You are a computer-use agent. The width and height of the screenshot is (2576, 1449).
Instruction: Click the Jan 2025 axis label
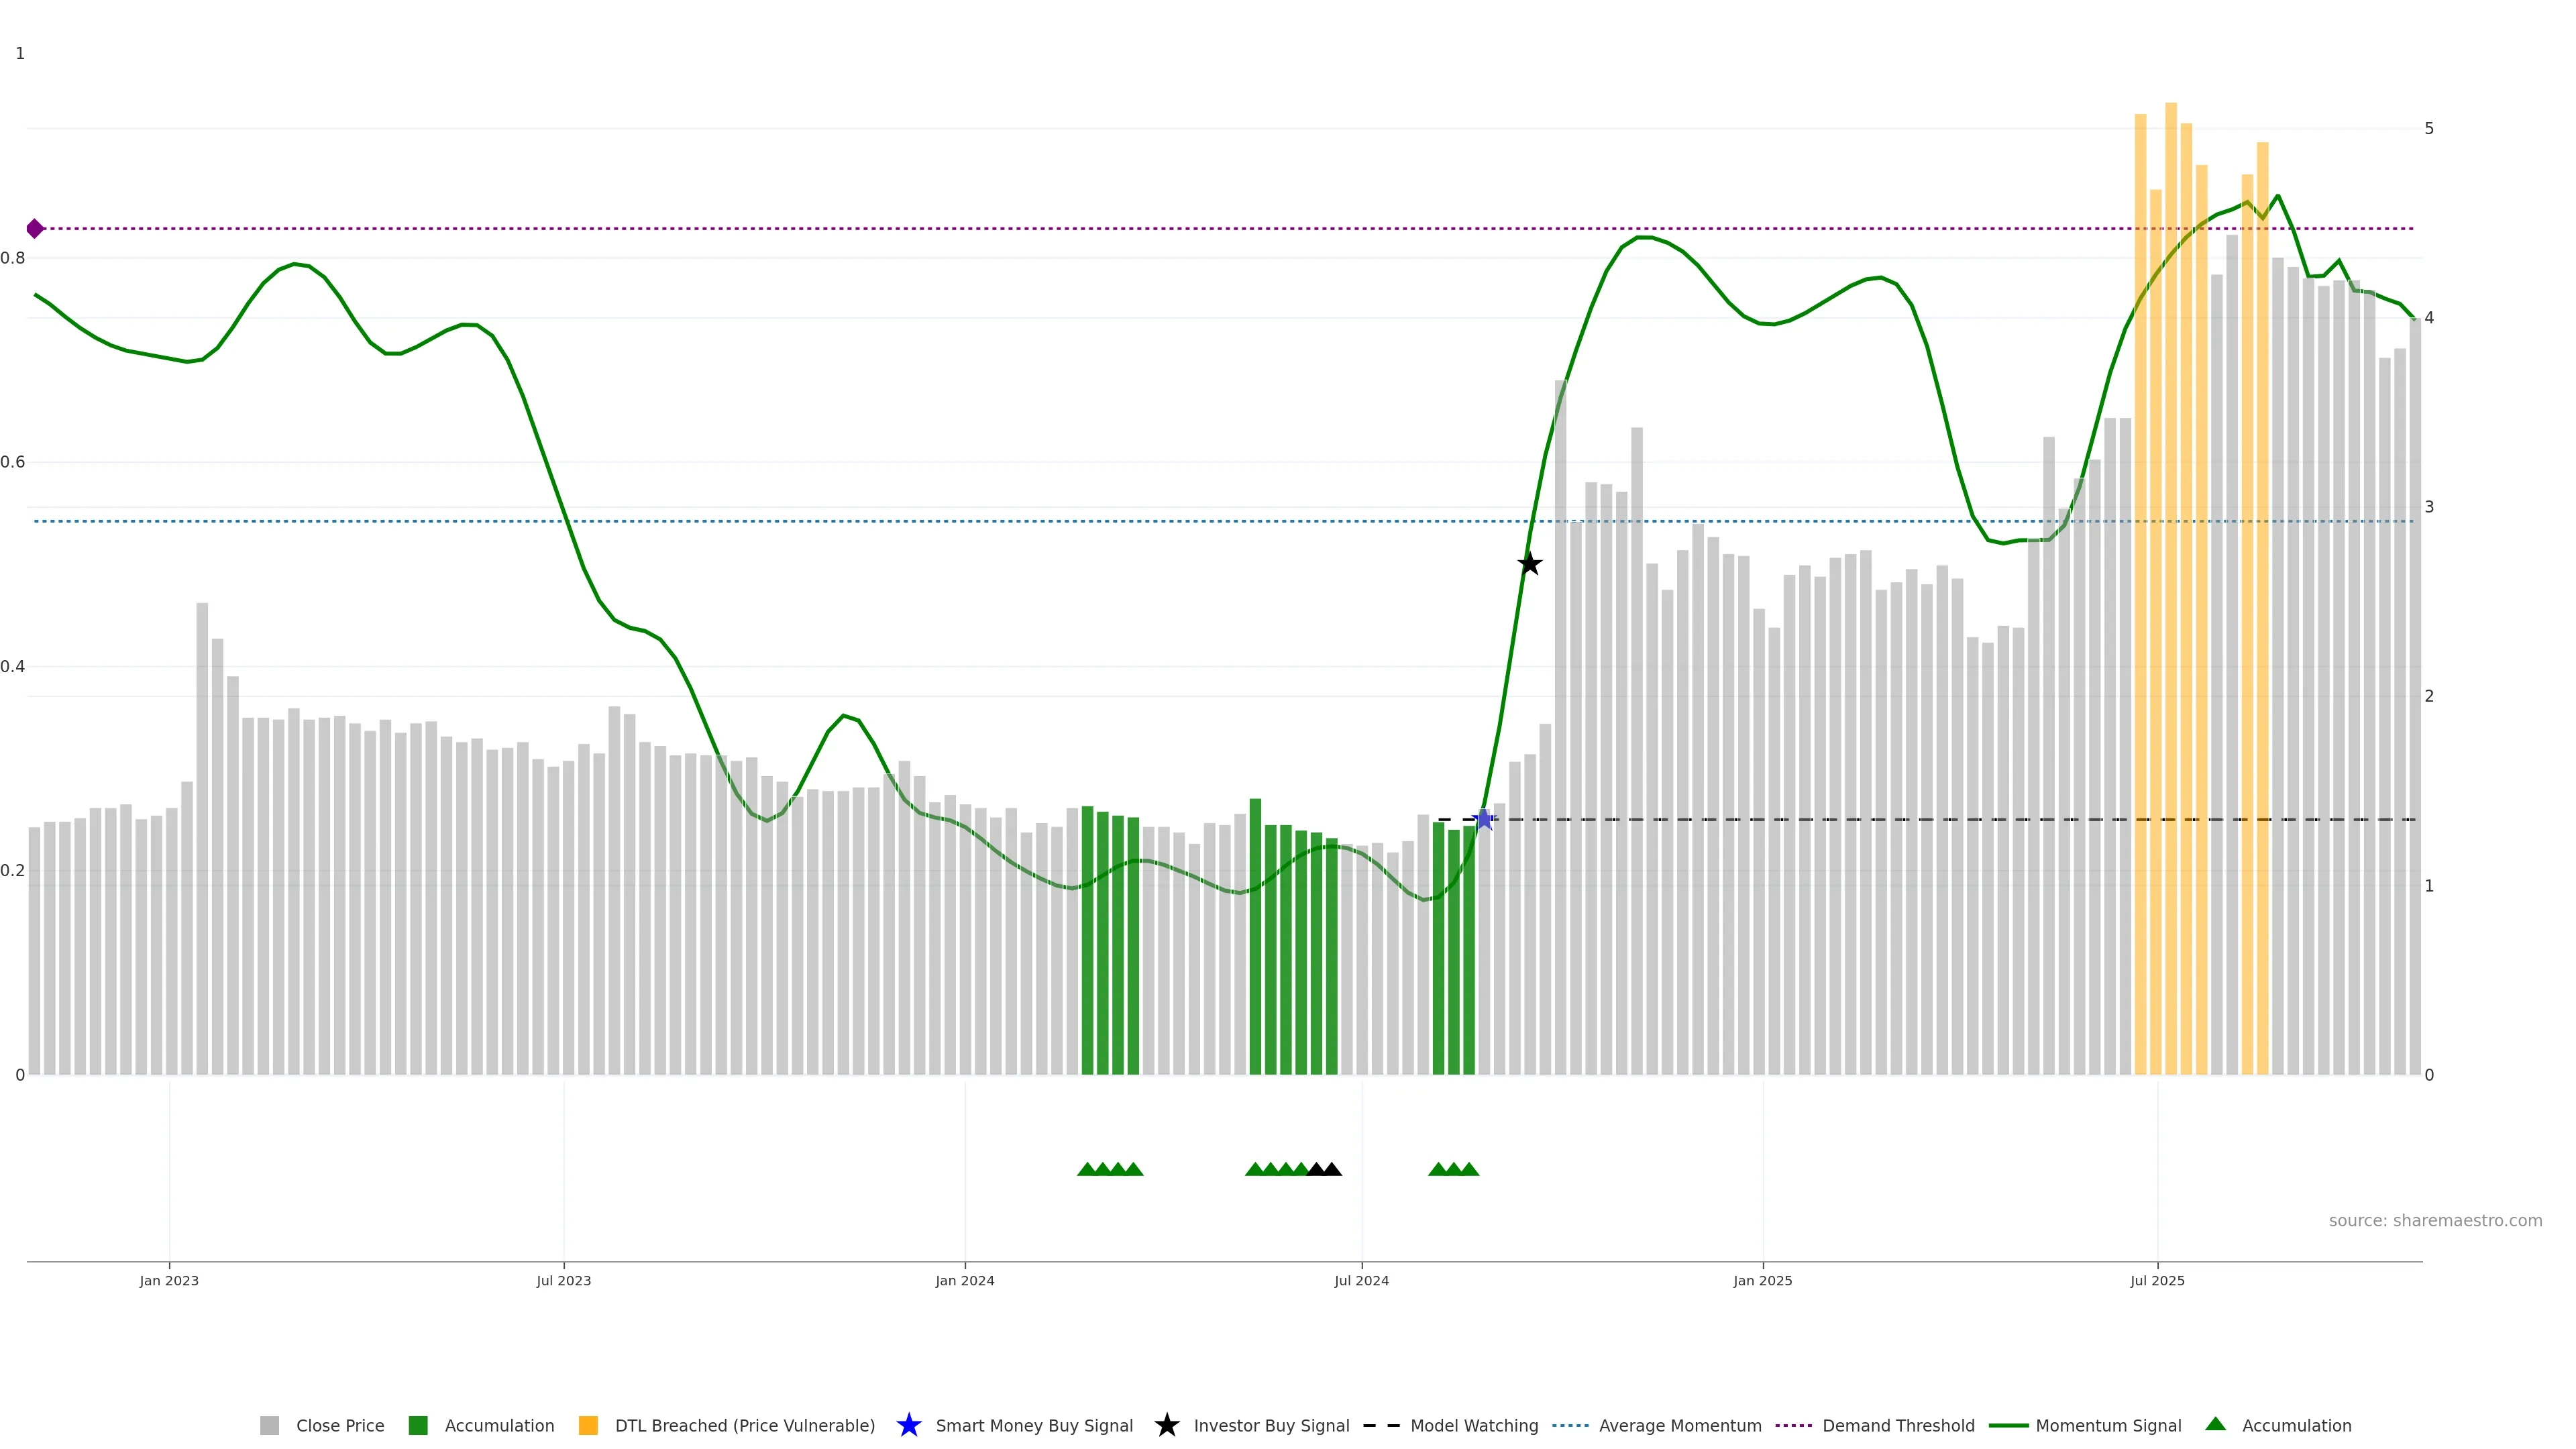(x=1762, y=1280)
